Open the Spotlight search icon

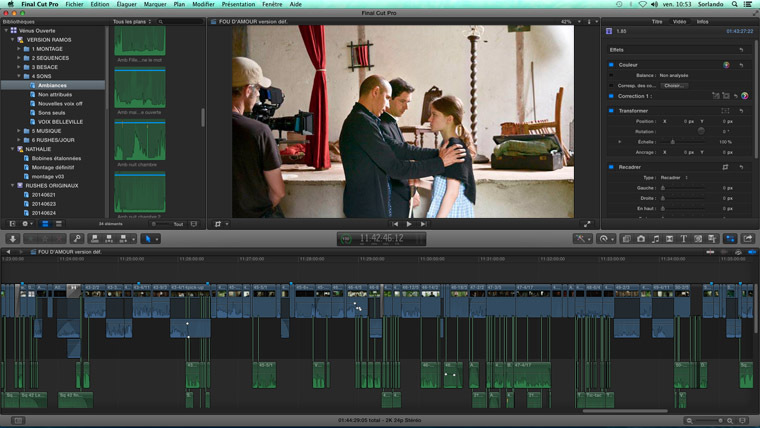pyautogui.click(x=735, y=4)
